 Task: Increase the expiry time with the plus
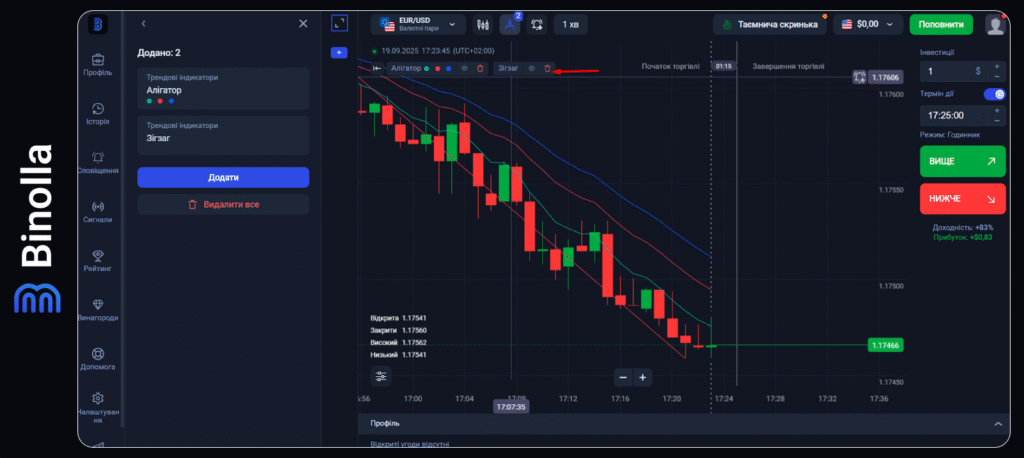tap(997, 110)
